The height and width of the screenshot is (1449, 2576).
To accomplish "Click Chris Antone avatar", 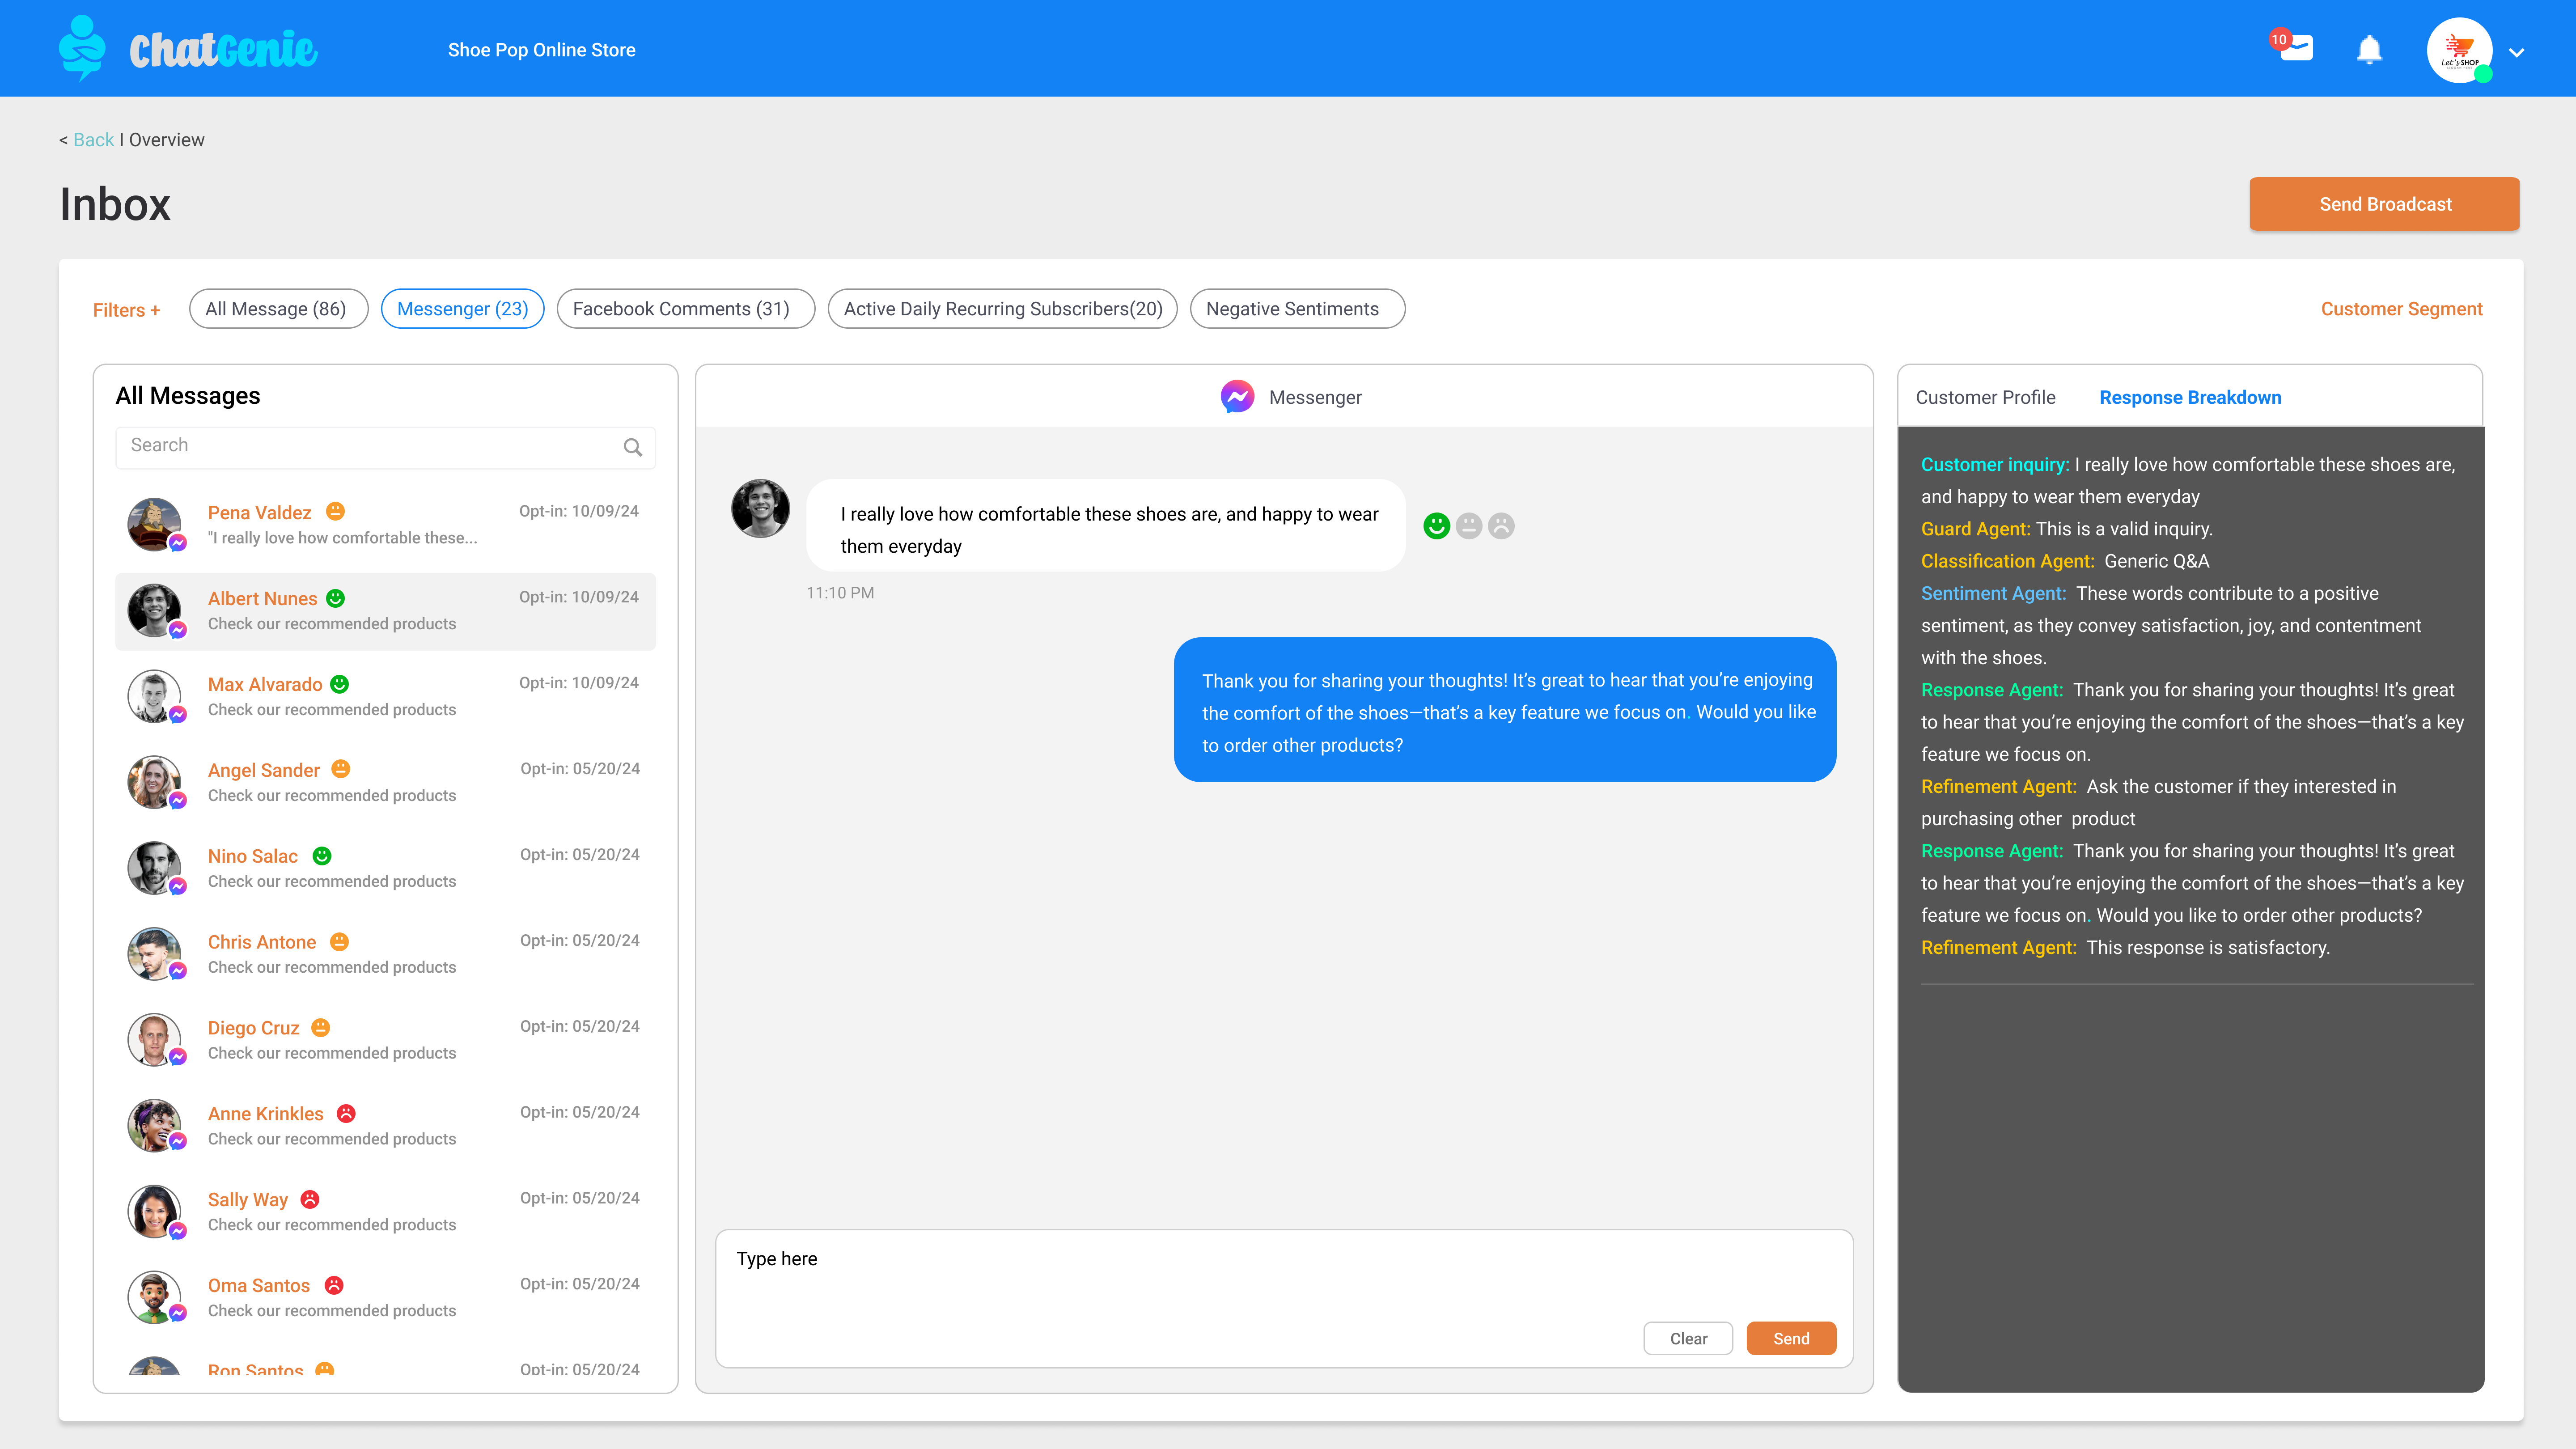I will [154, 954].
